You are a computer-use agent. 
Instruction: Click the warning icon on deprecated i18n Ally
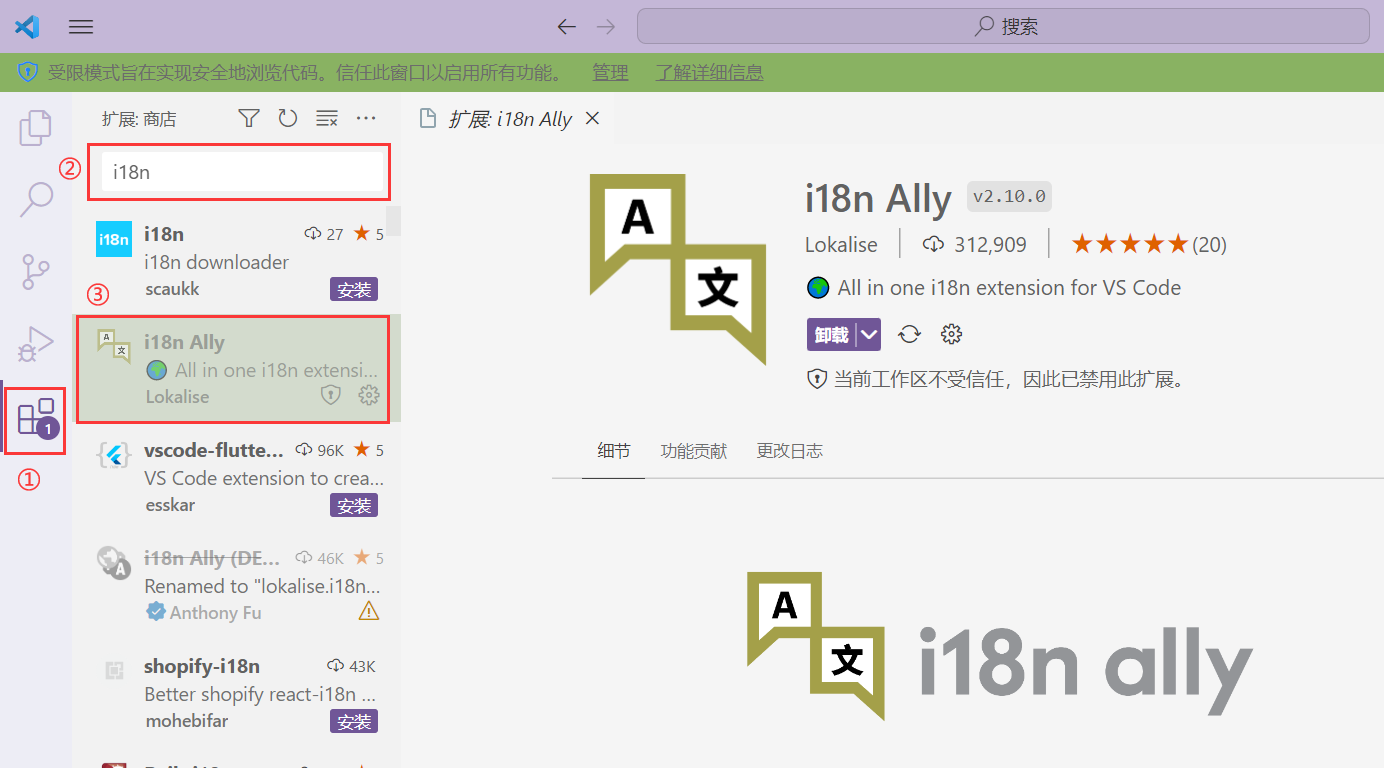tap(369, 611)
